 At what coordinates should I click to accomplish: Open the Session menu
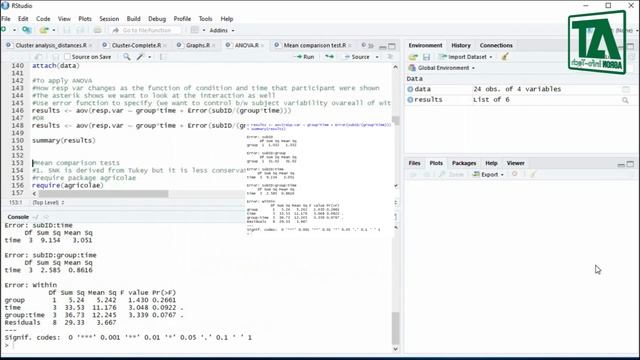(x=109, y=19)
